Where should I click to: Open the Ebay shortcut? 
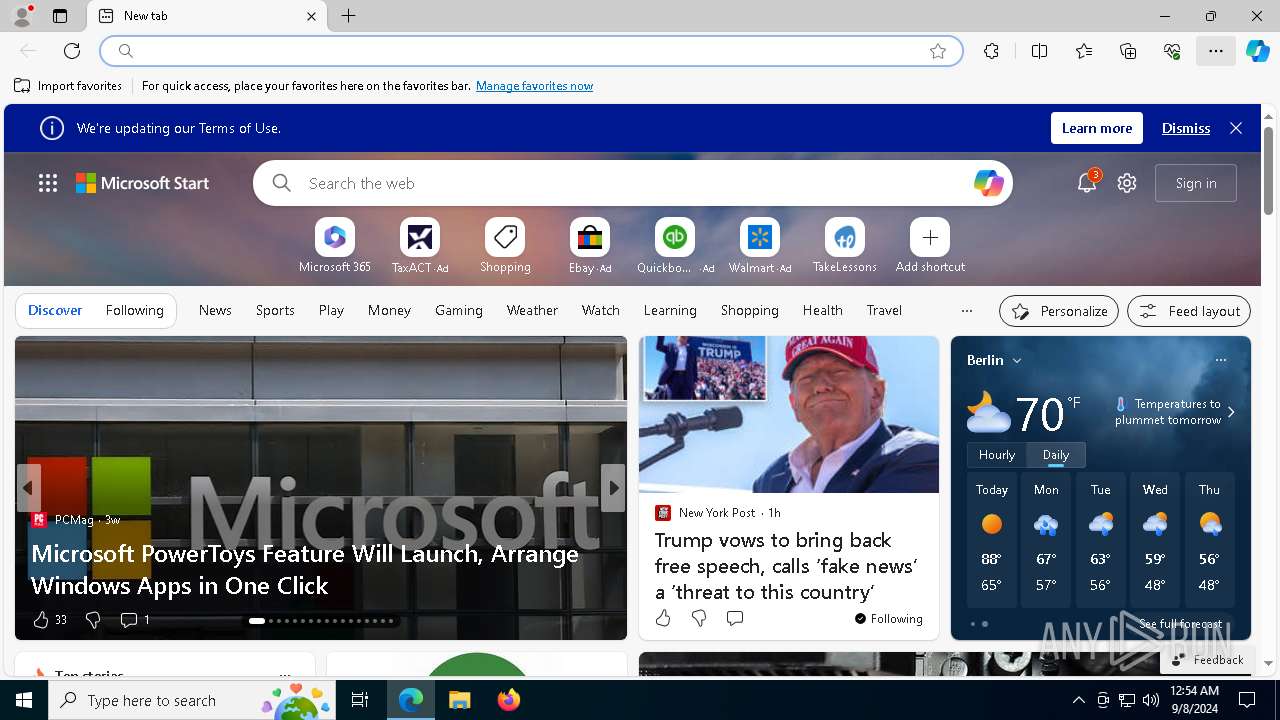click(590, 246)
